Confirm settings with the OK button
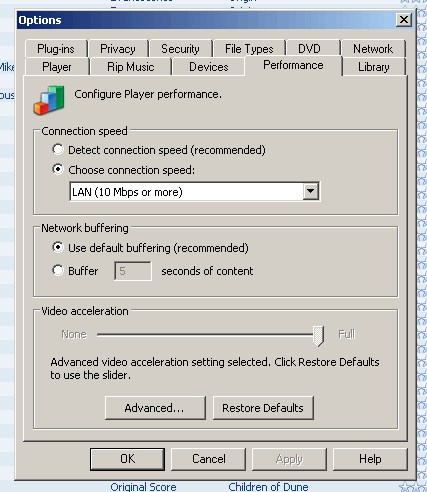Screen dimensions: 427x492 coord(127,459)
